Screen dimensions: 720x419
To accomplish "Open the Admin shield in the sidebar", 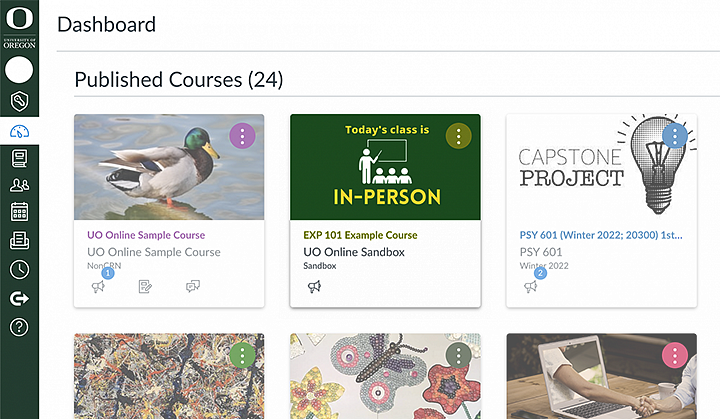I will pyautogui.click(x=19, y=102).
